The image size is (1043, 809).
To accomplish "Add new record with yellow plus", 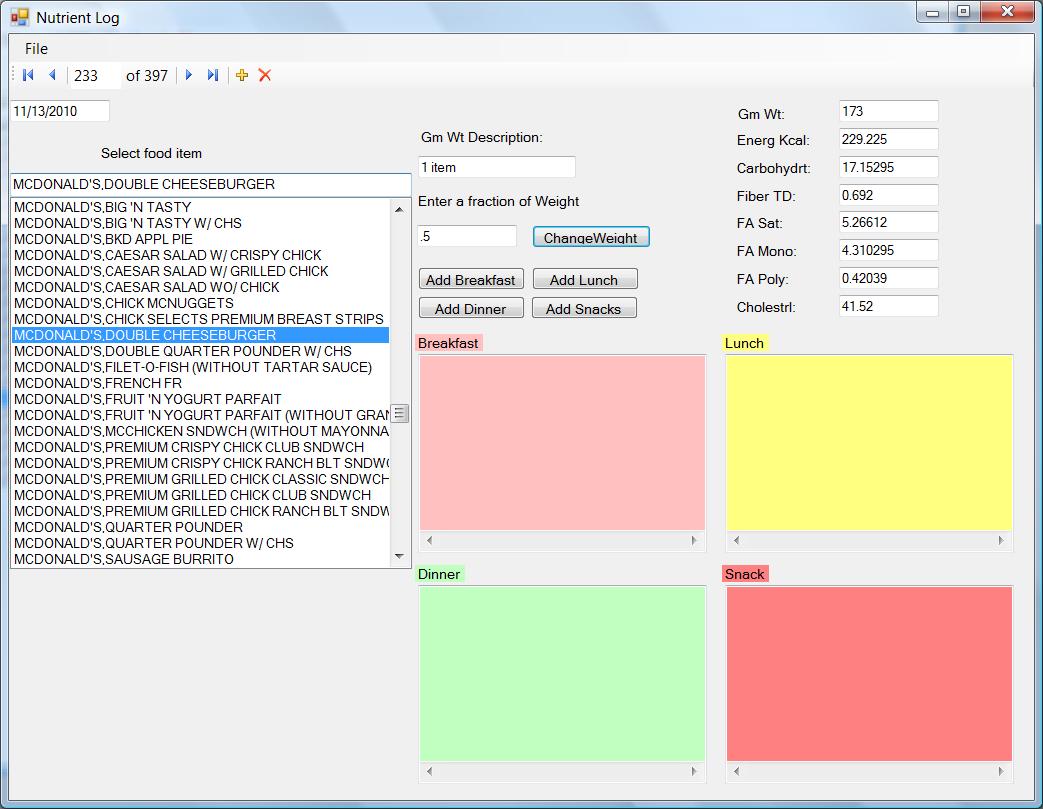I will click(242, 75).
